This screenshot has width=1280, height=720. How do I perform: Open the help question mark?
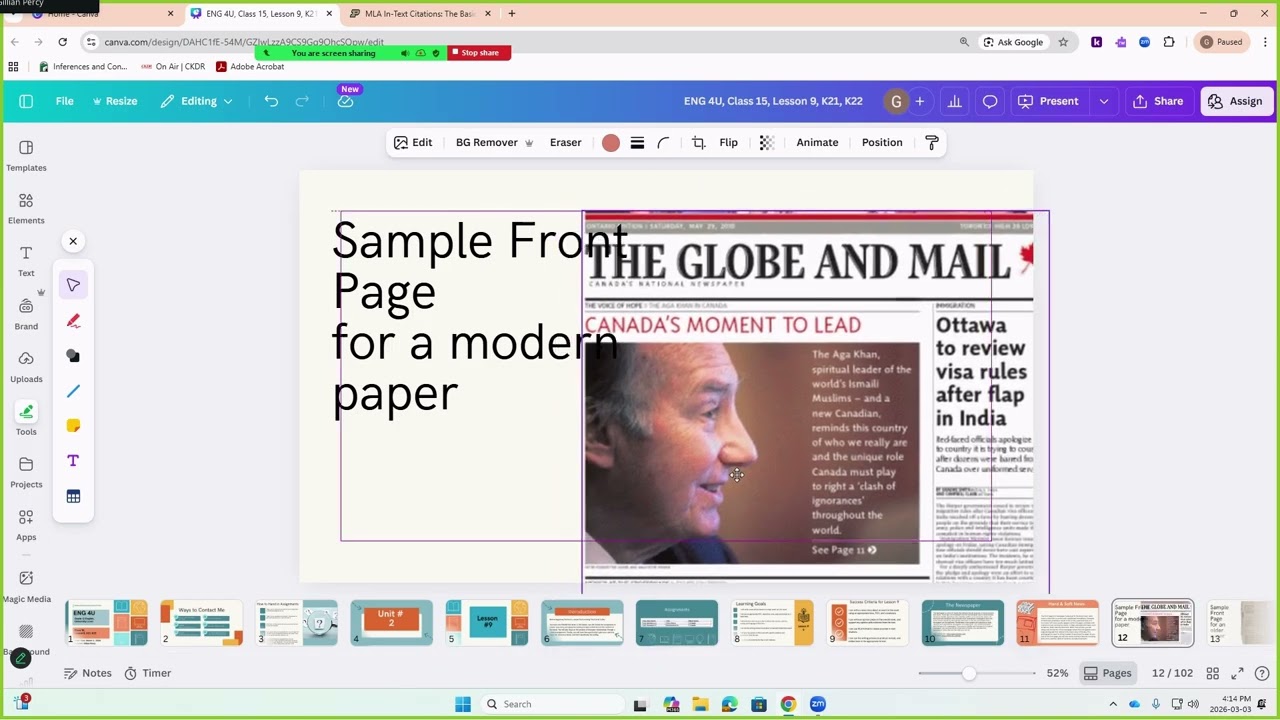point(1262,673)
